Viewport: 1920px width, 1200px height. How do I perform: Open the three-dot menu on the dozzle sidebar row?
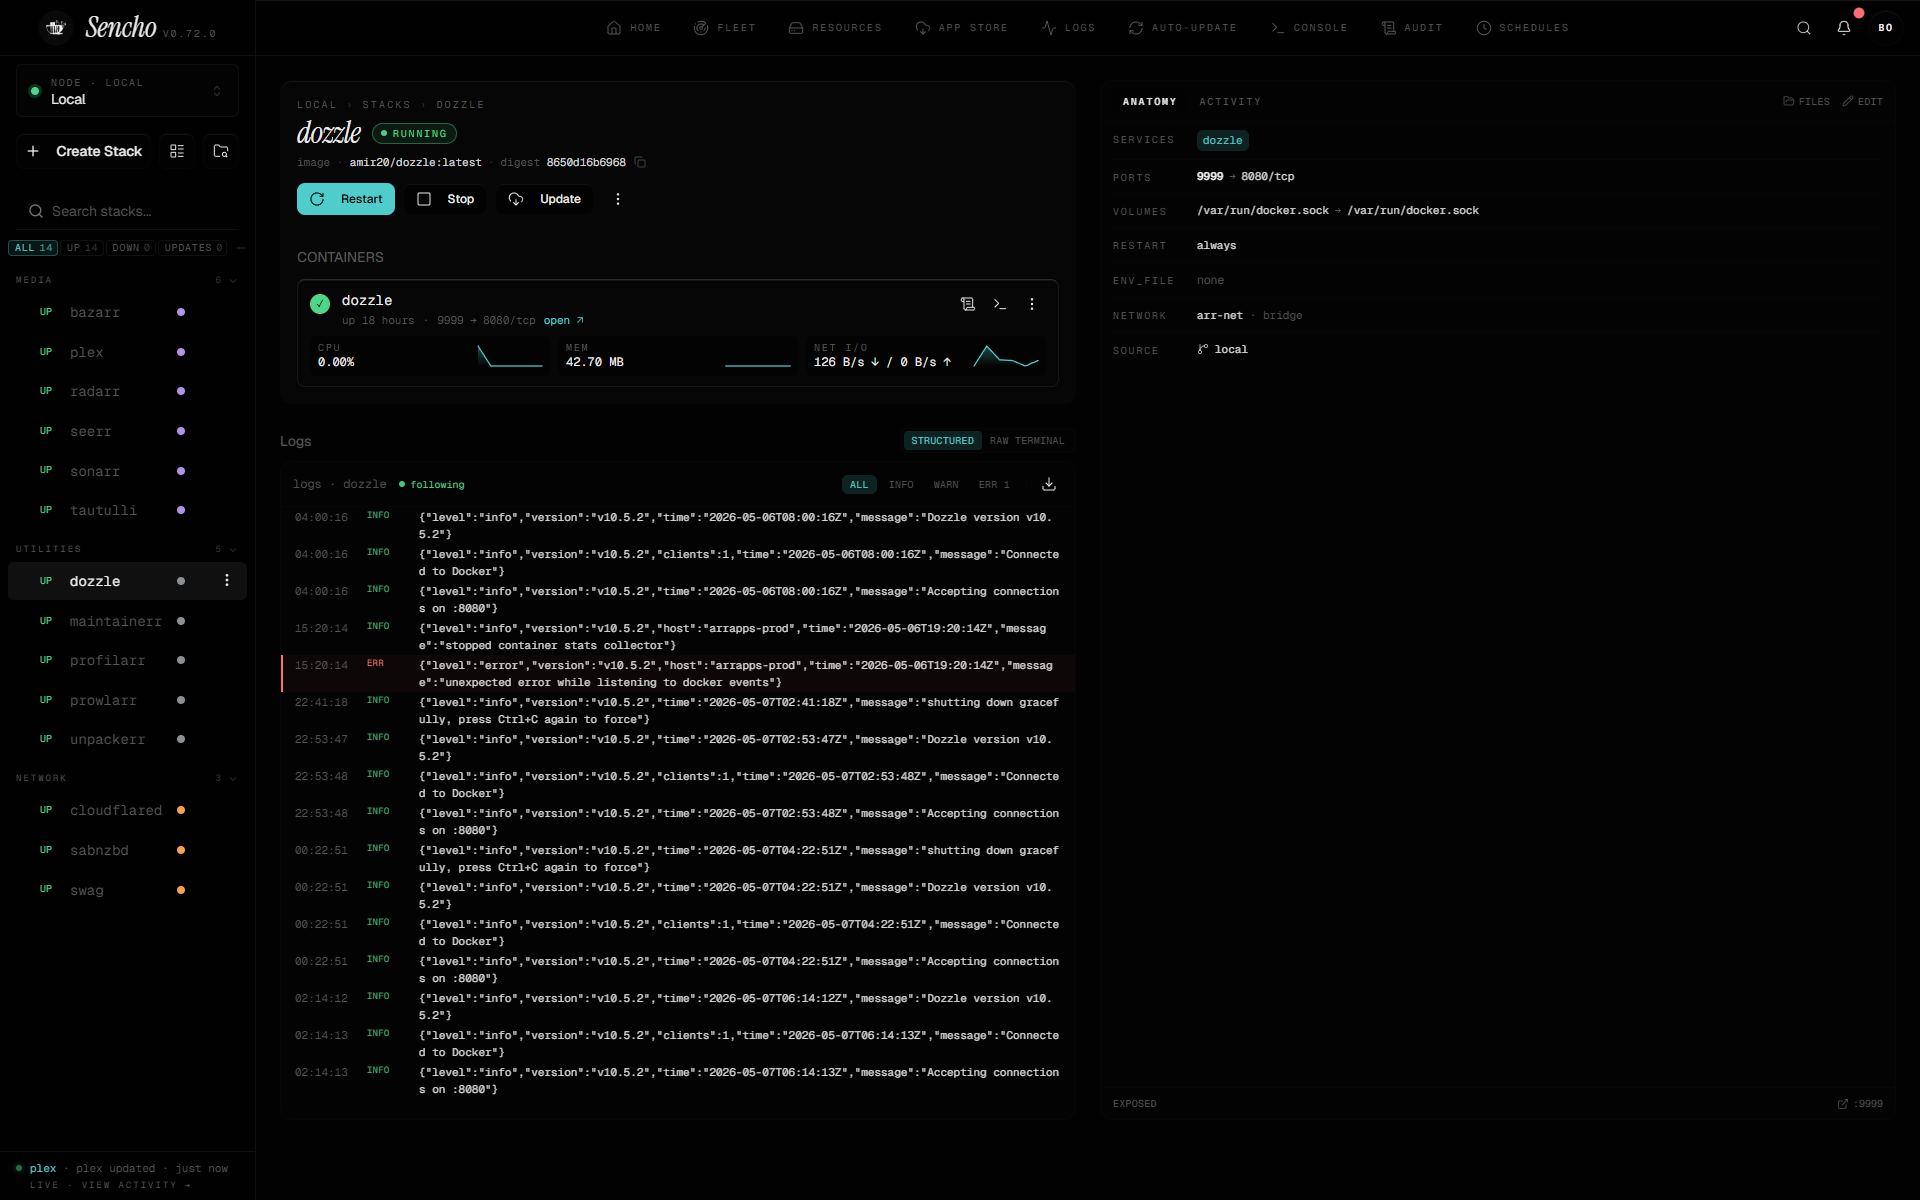pyautogui.click(x=227, y=581)
